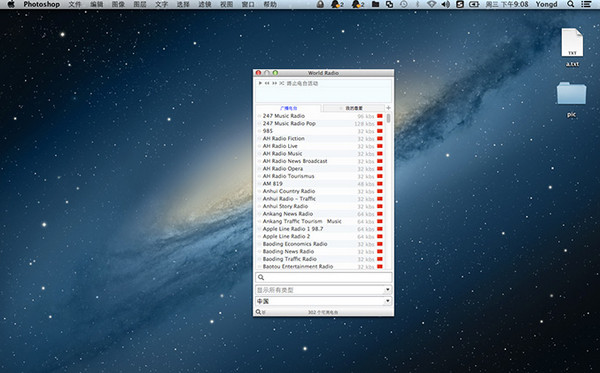Click the red flag on AH Radio Opera row

click(x=380, y=169)
